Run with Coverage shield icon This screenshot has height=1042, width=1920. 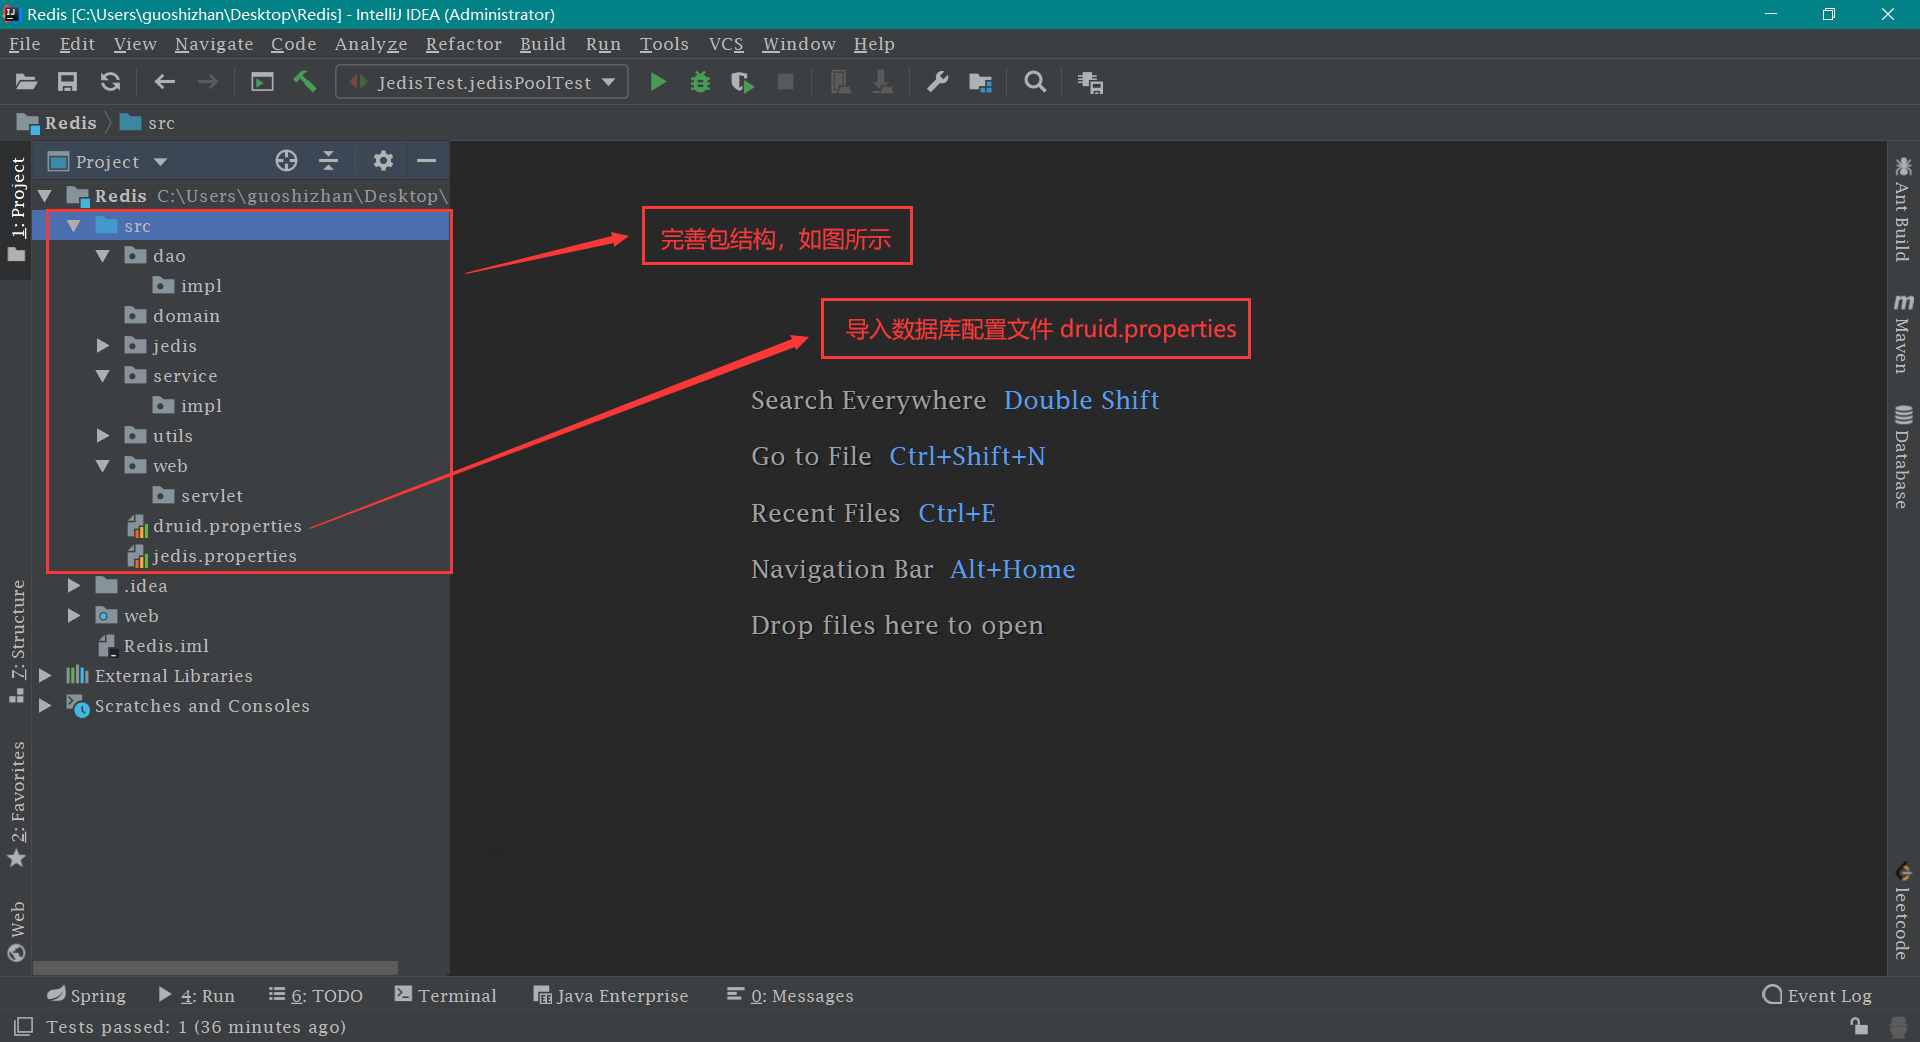tap(741, 83)
